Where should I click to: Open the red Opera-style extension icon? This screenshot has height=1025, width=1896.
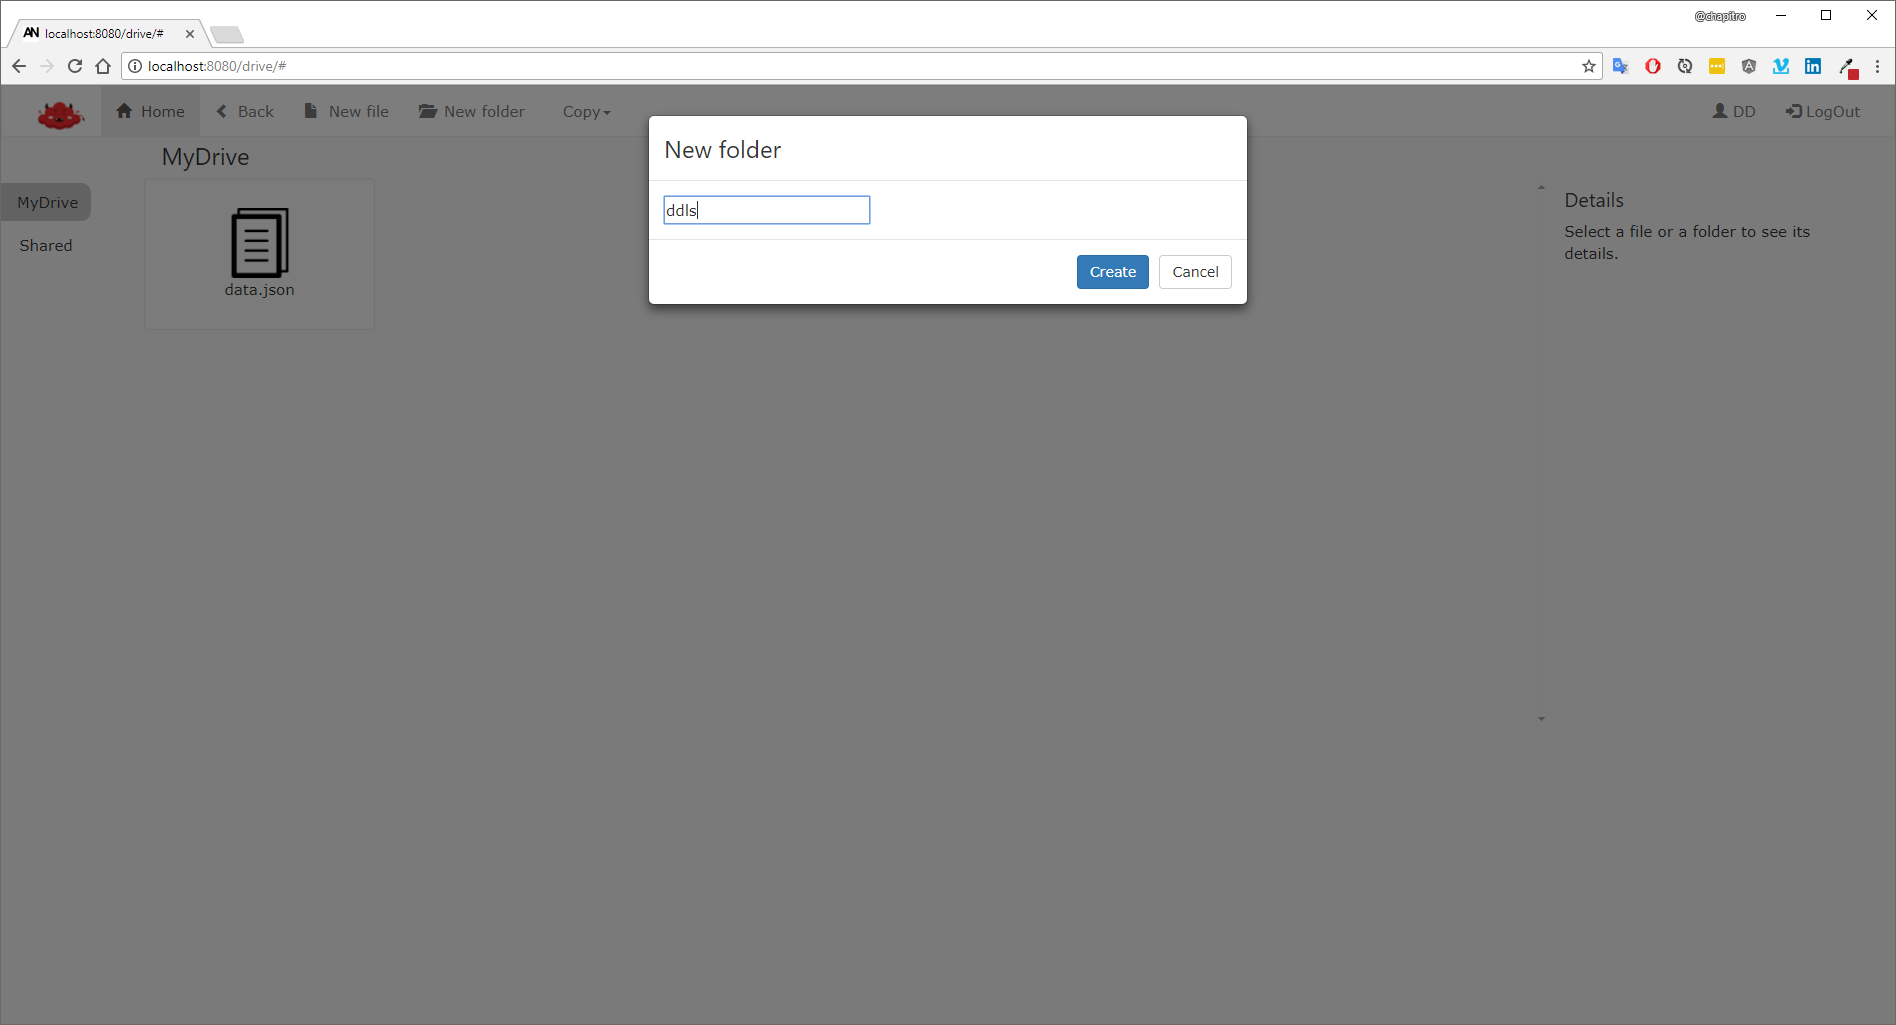coord(1653,66)
